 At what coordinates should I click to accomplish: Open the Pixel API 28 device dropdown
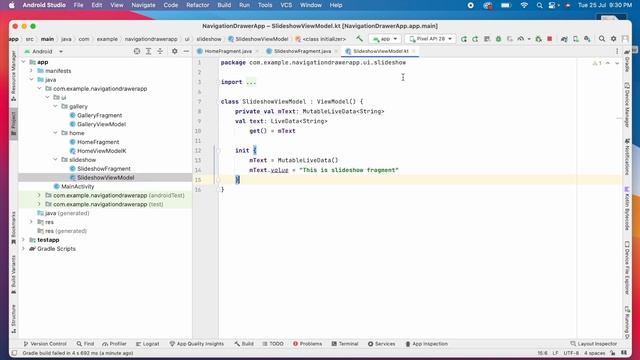click(x=431, y=39)
